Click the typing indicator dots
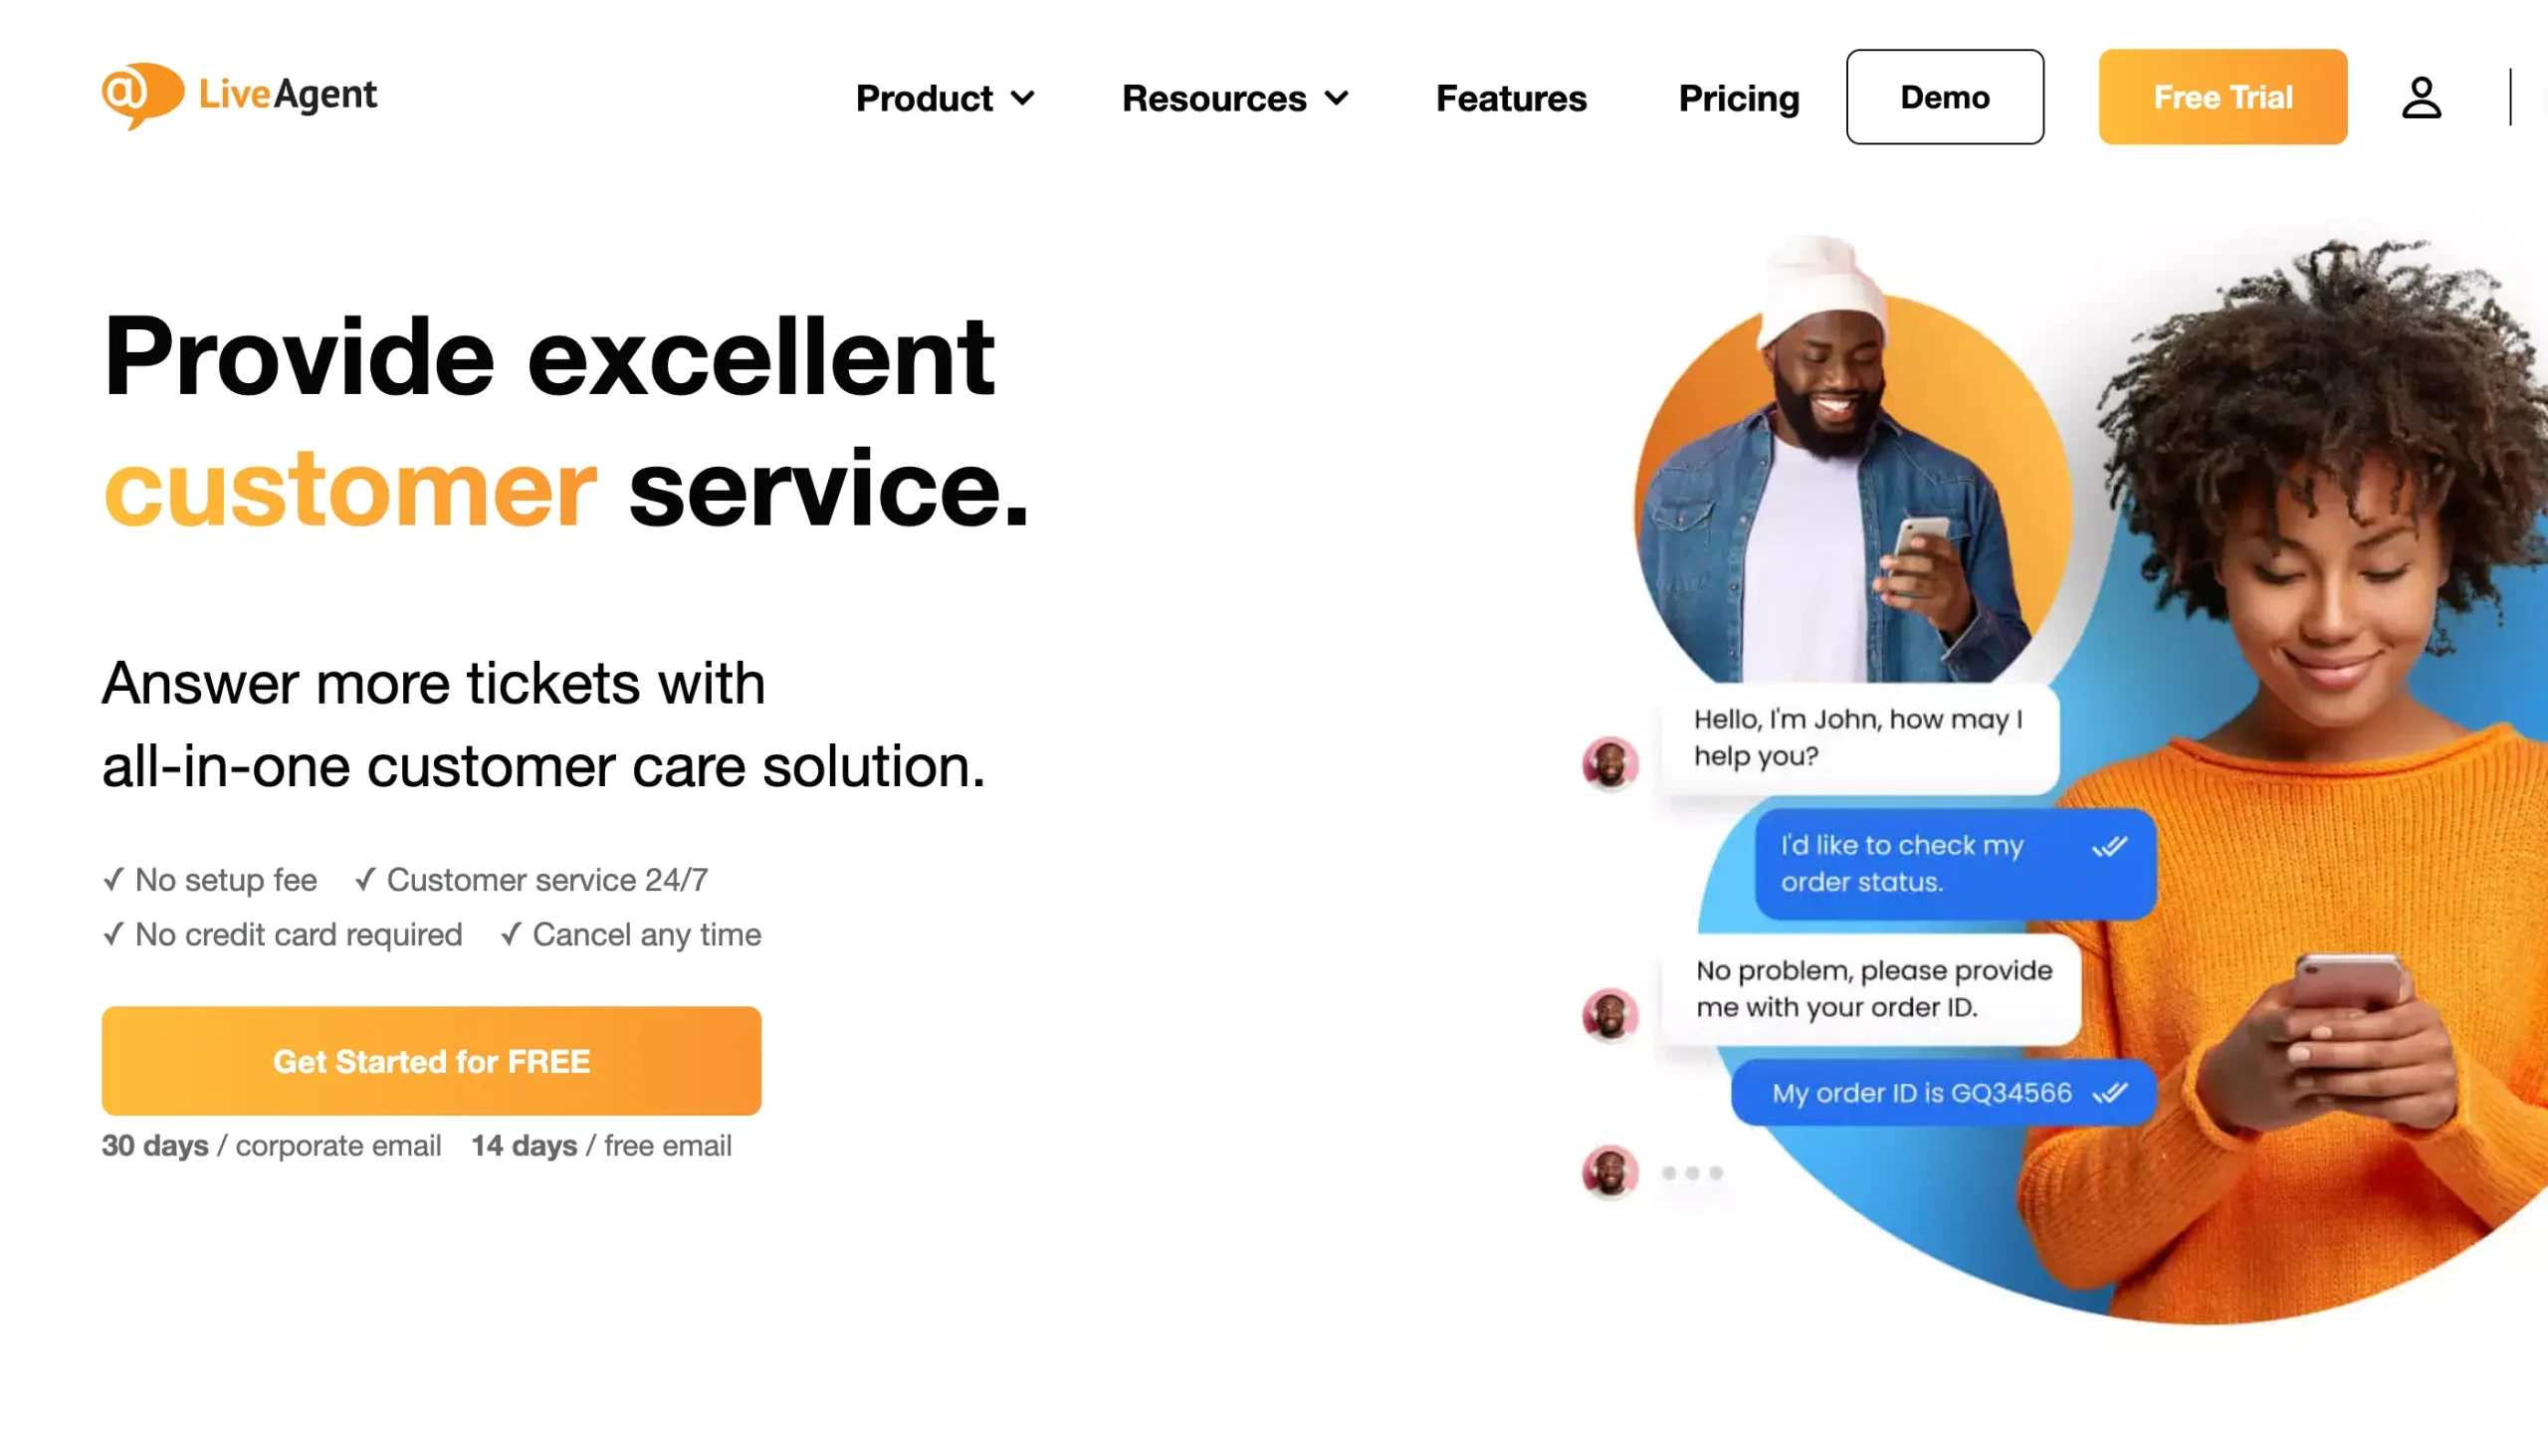 tap(1692, 1173)
